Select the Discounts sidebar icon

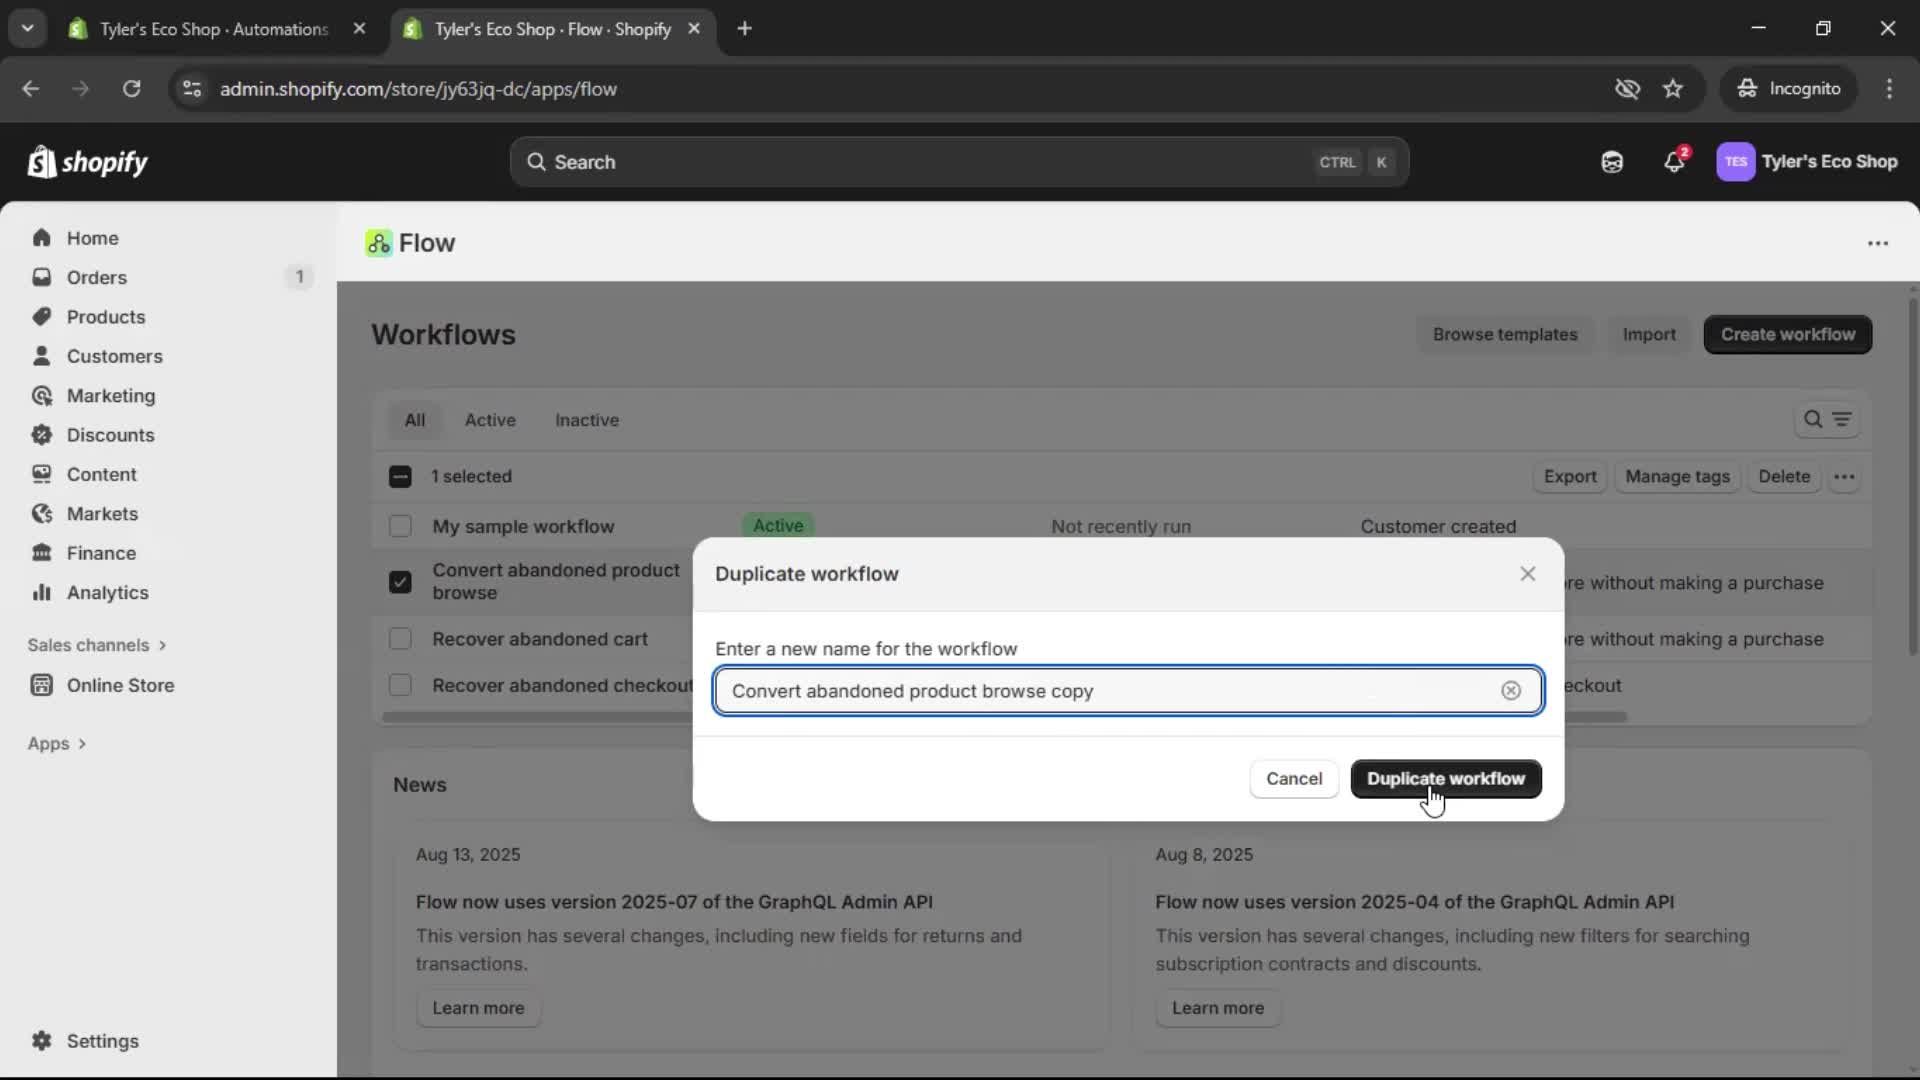click(41, 435)
